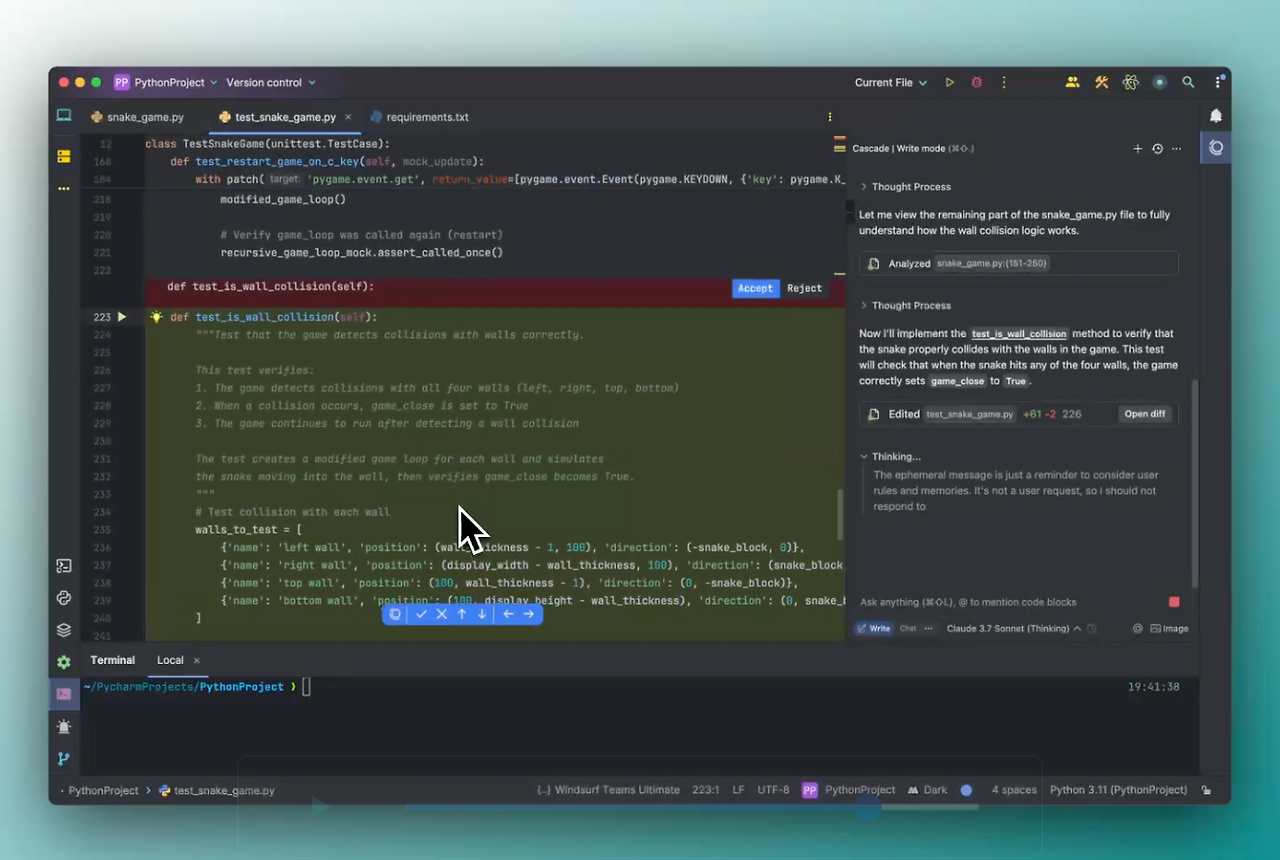Go to next change with down arrow
Viewport: 1280px width, 860px height.
pos(482,614)
